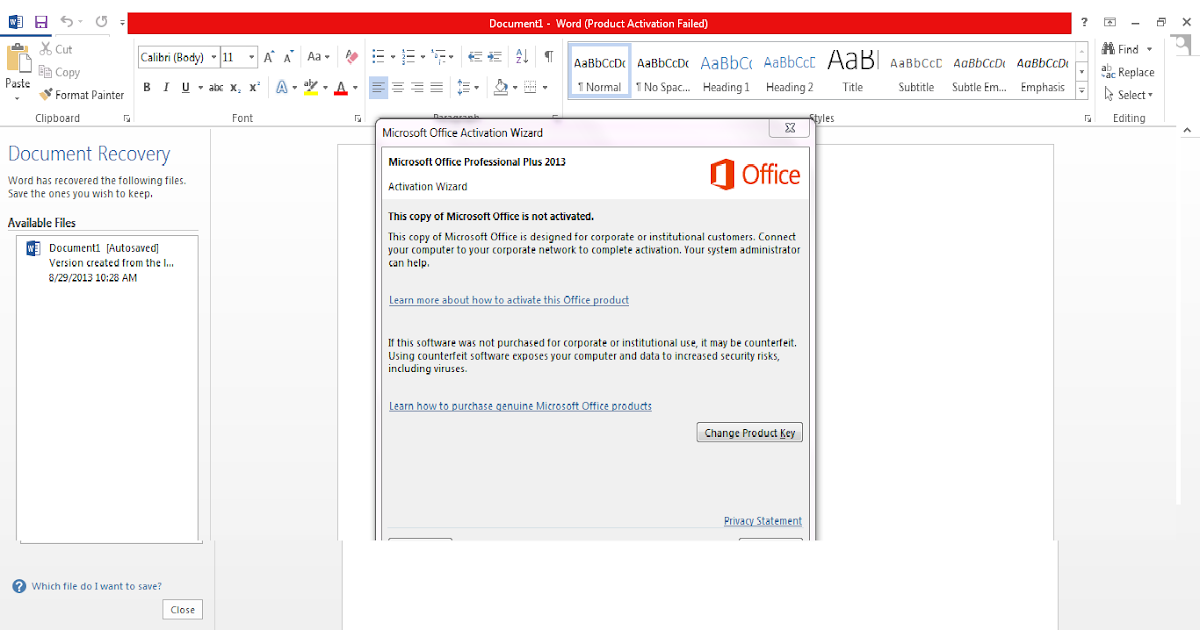Image resolution: width=1200 pixels, height=630 pixels.
Task: Decrease paragraph indent
Action: pyautogui.click(x=475, y=57)
